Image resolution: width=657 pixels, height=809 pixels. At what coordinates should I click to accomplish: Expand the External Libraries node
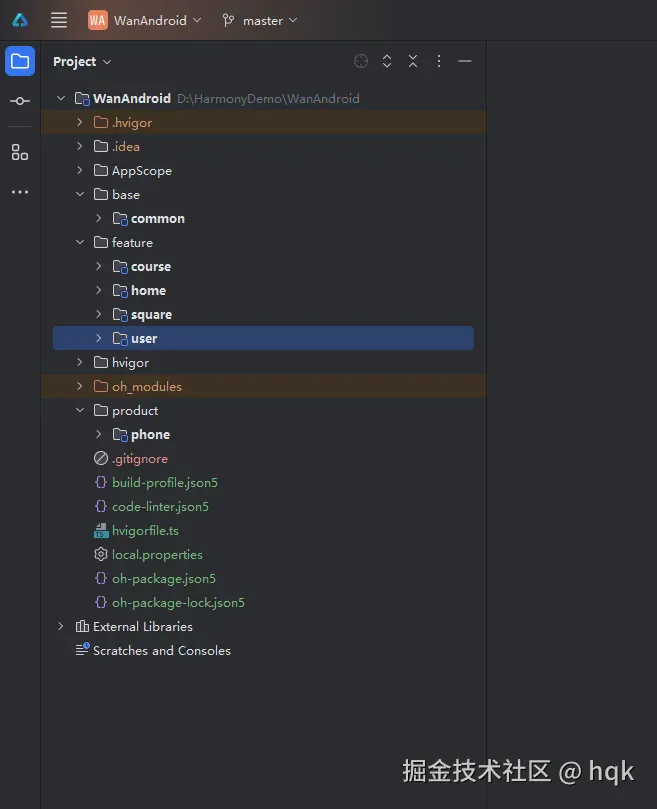(x=61, y=626)
